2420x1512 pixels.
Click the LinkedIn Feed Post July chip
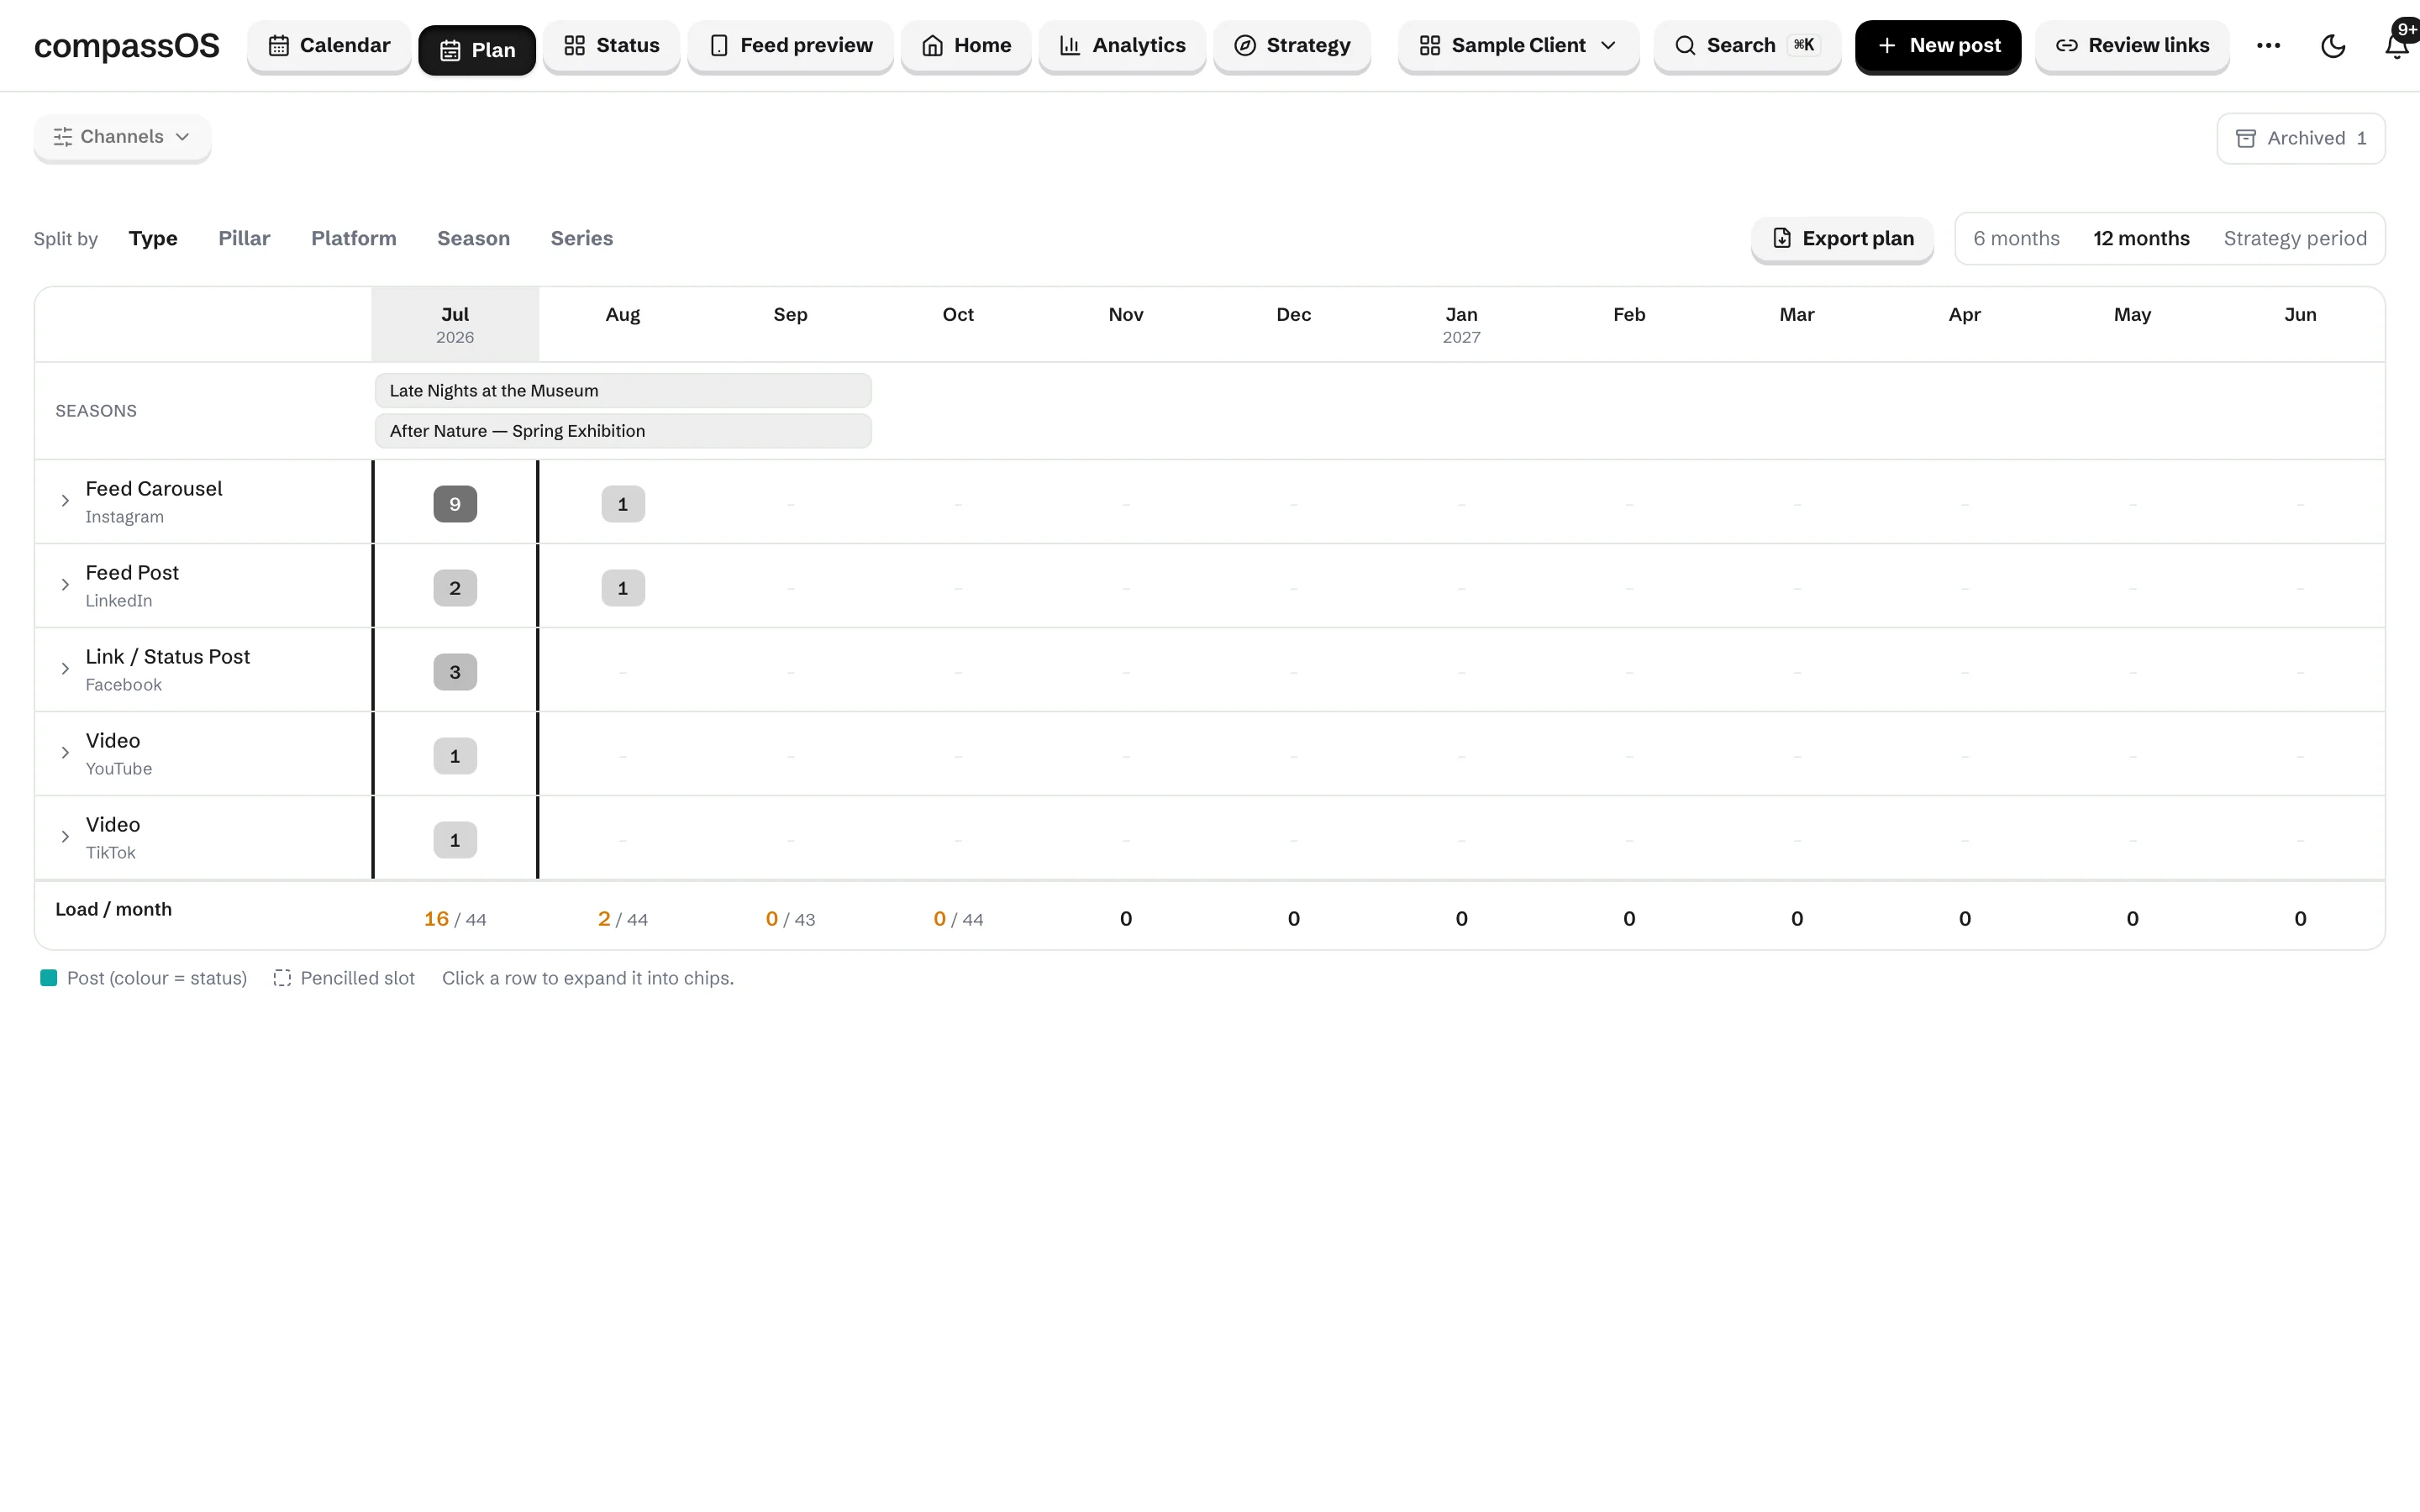point(455,588)
